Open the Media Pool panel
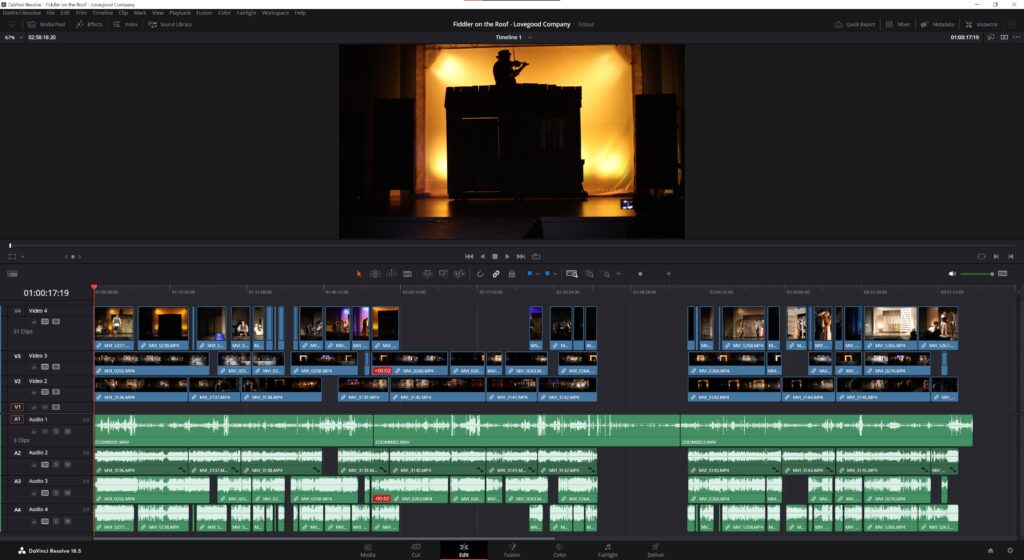Viewport: 1024px width, 560px height. pyautogui.click(x=47, y=24)
